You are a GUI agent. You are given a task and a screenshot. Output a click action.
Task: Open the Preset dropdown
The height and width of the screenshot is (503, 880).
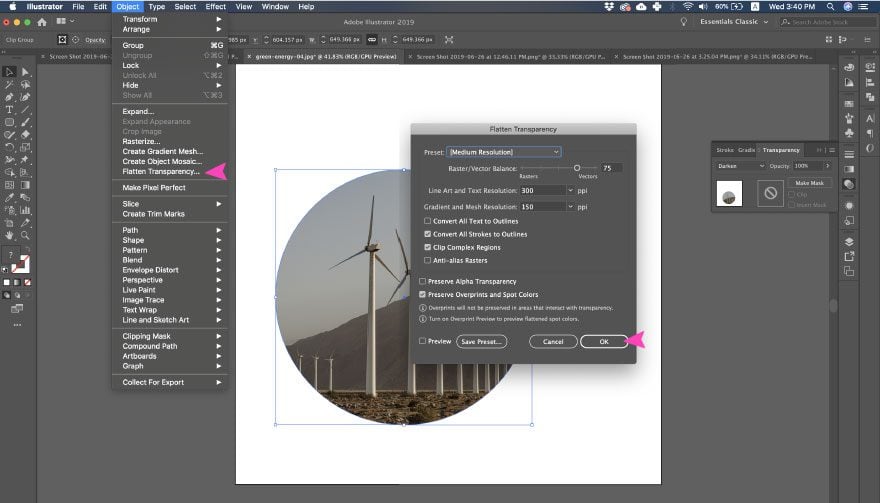click(x=503, y=152)
